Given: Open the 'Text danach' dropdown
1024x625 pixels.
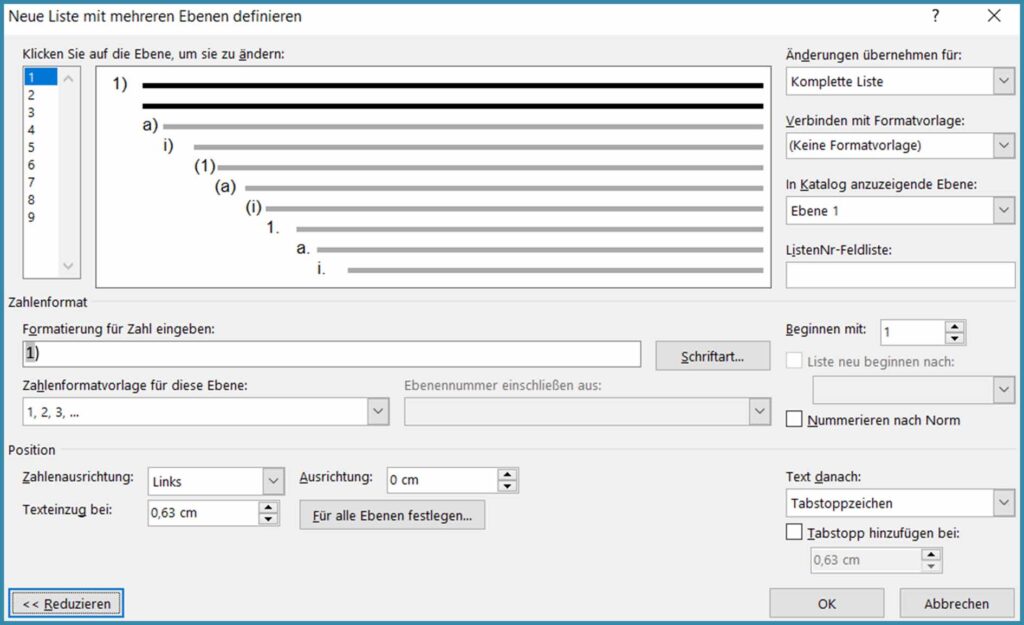Looking at the screenshot, I should point(1004,503).
